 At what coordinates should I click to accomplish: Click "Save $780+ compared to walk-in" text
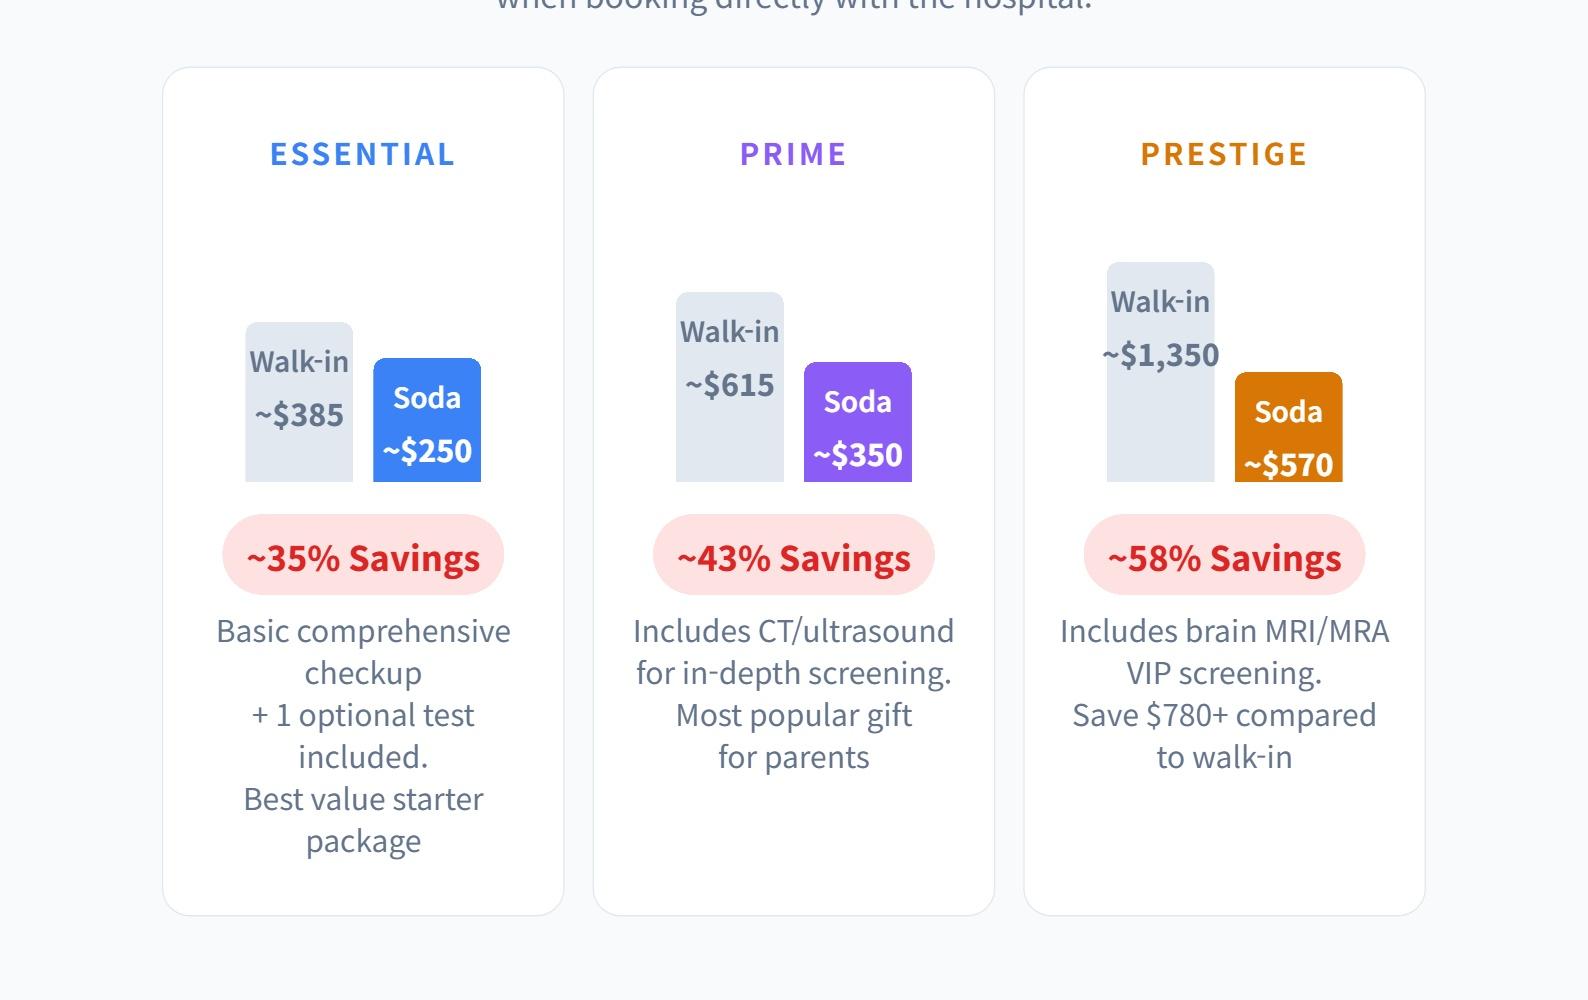1224,736
